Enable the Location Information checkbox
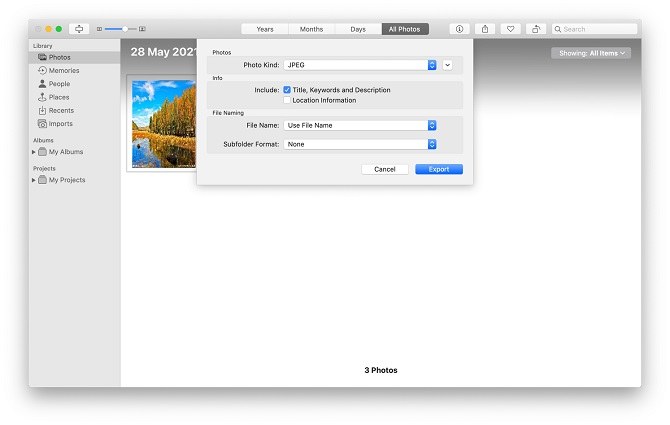Image resolution: width=670 pixels, height=425 pixels. 287,100
